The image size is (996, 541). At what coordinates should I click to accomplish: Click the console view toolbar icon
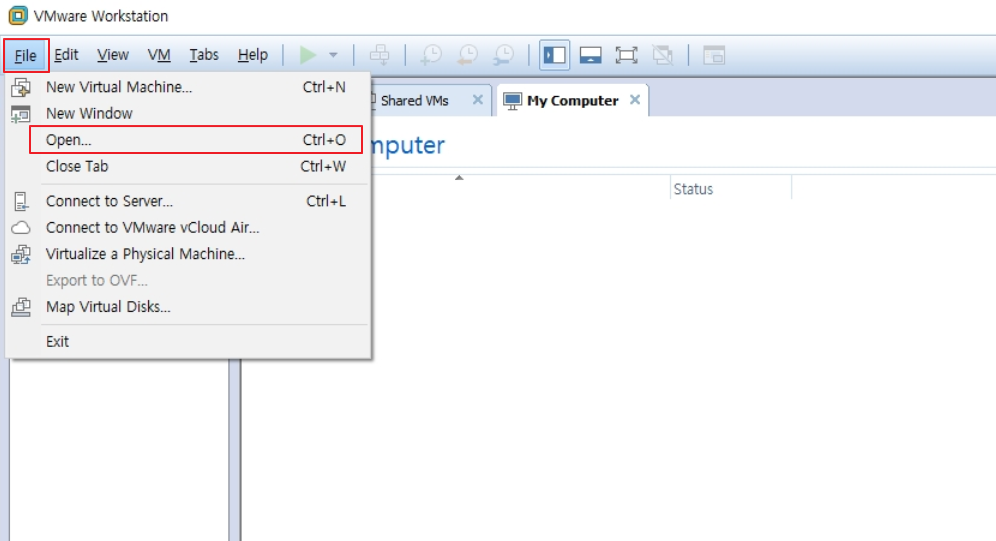pos(714,55)
